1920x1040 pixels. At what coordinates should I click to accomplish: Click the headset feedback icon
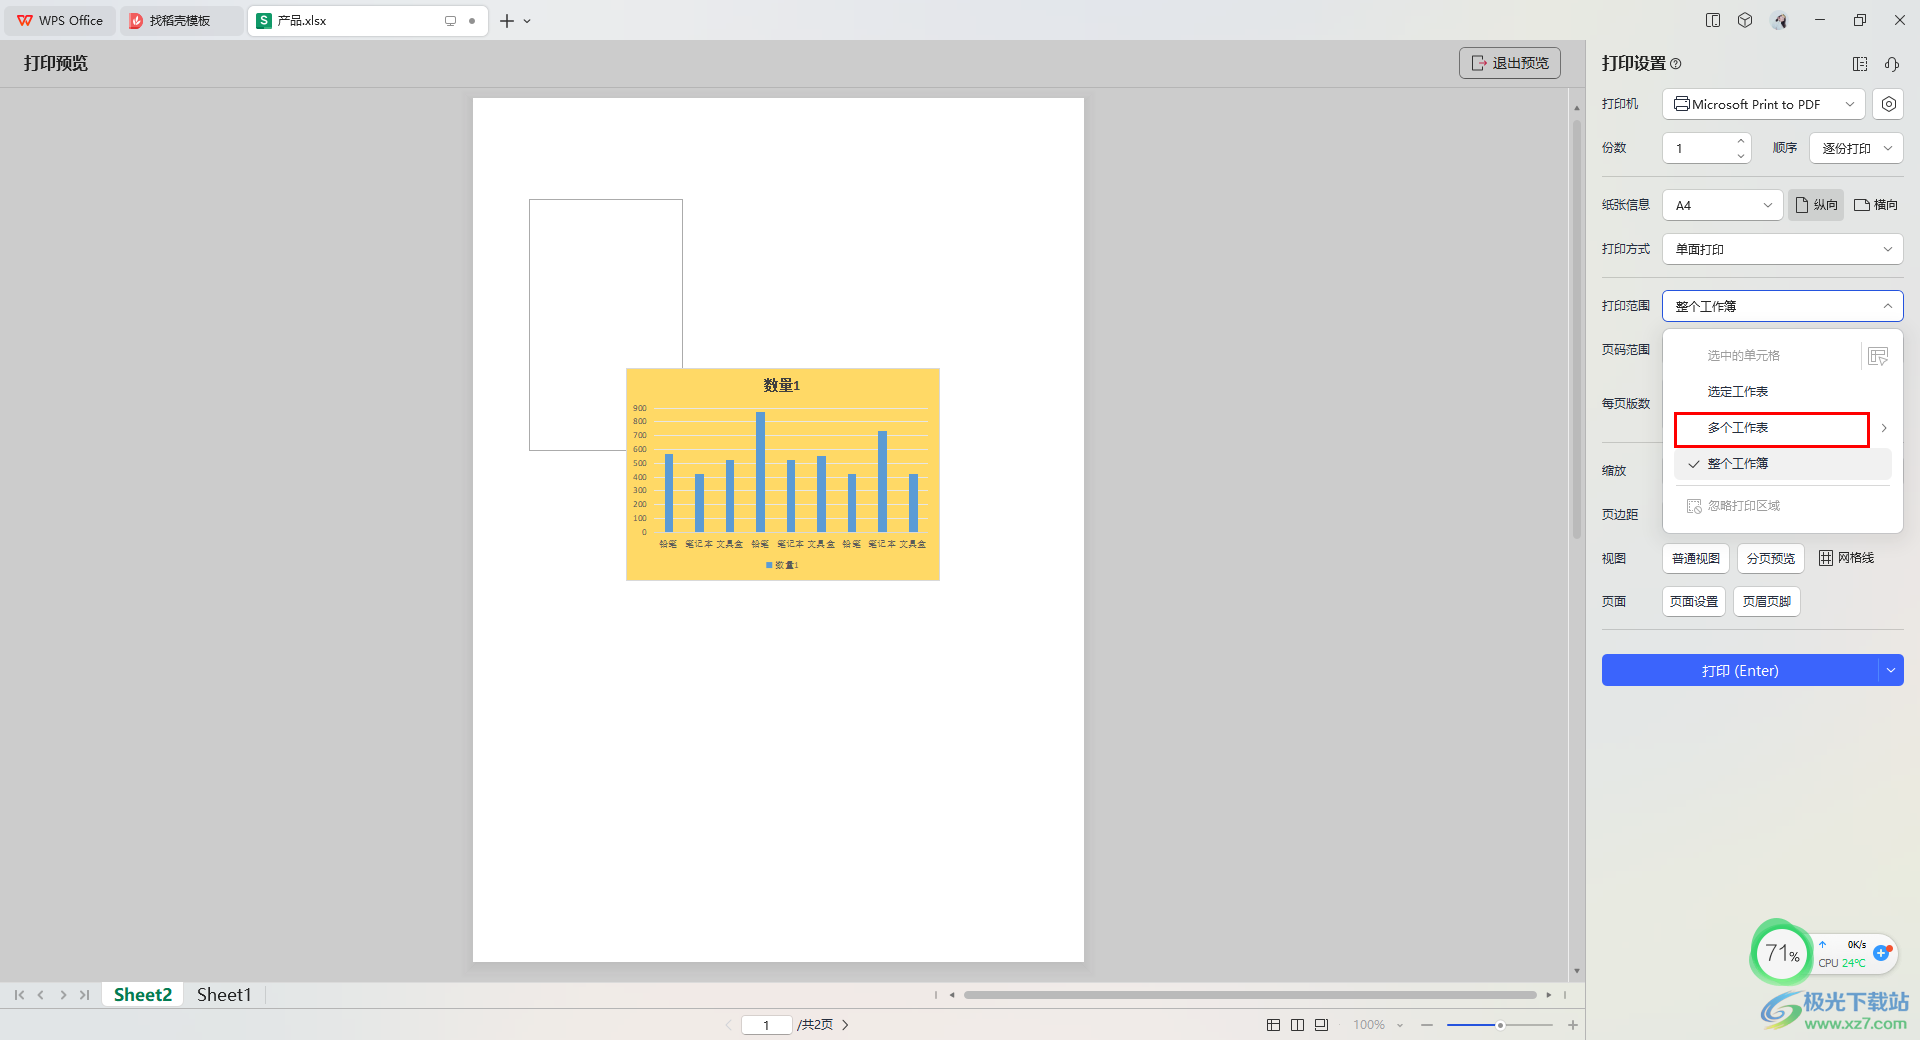(1892, 64)
